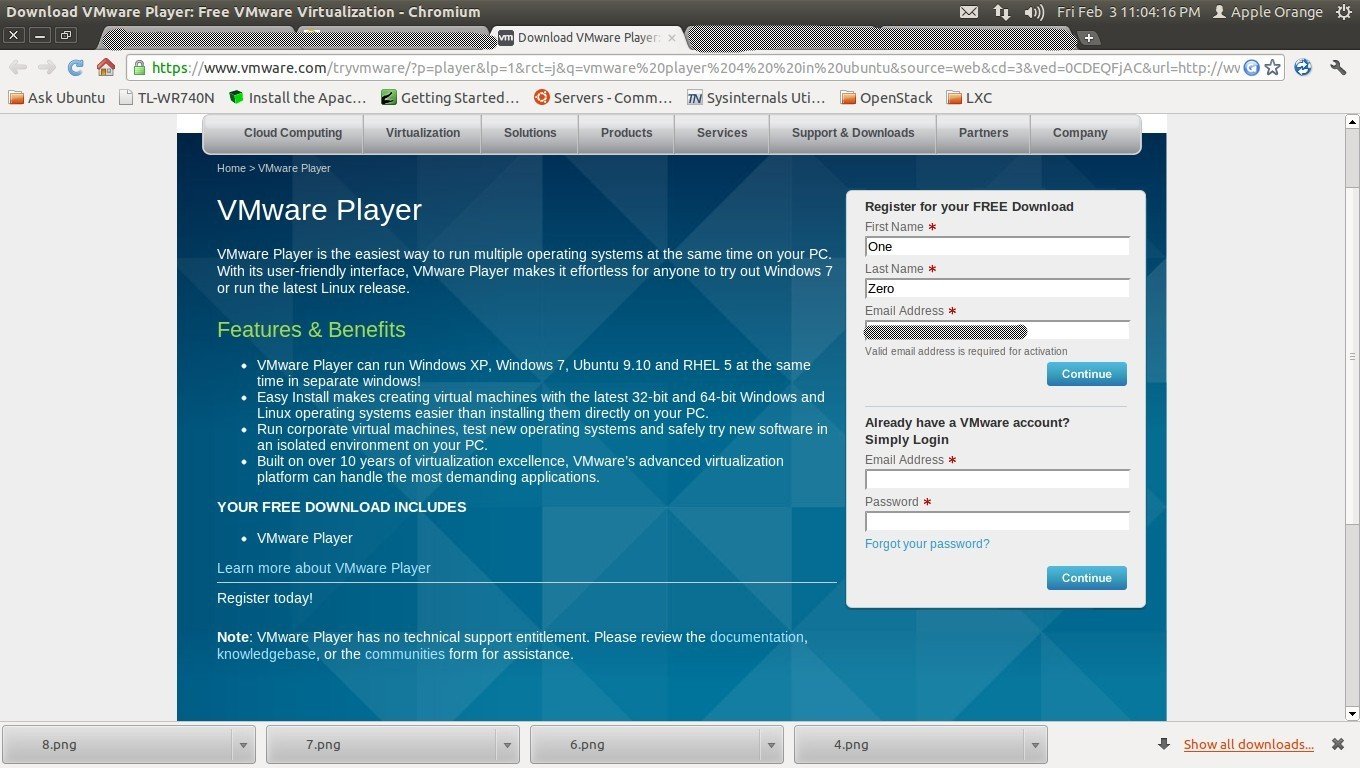Open the downloaded file 7.png
This screenshot has width=1360, height=768.
pos(382,744)
